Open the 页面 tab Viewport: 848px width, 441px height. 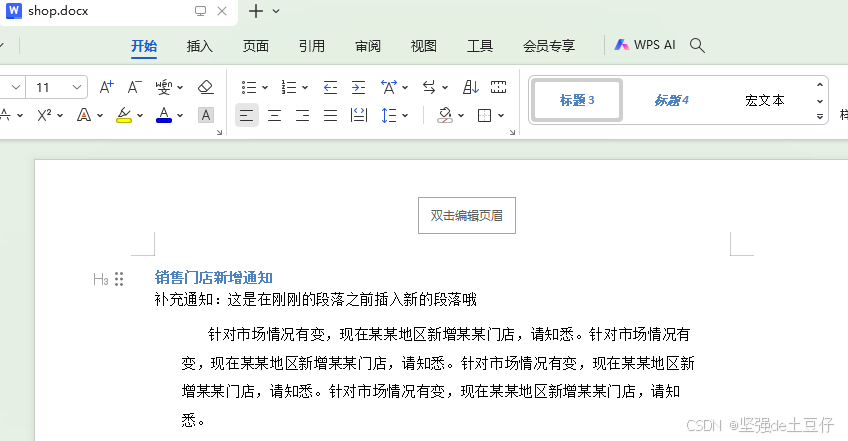256,46
